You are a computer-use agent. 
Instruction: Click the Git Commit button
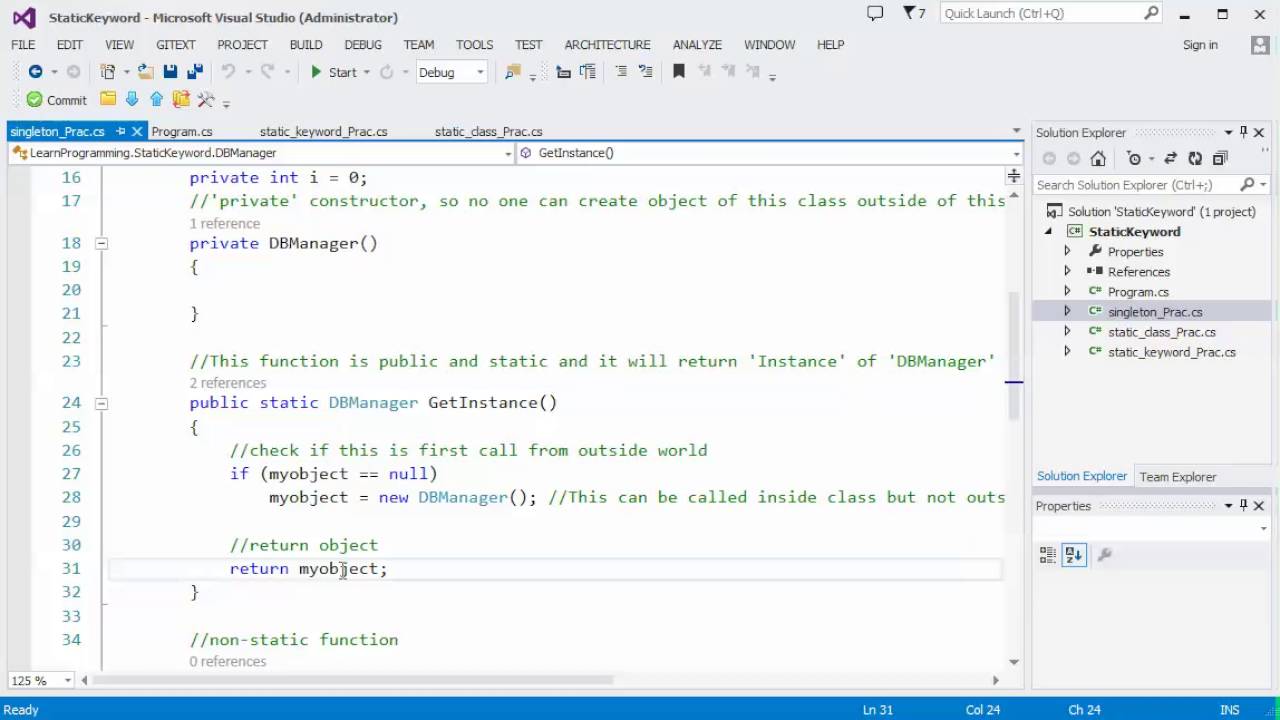(x=57, y=100)
